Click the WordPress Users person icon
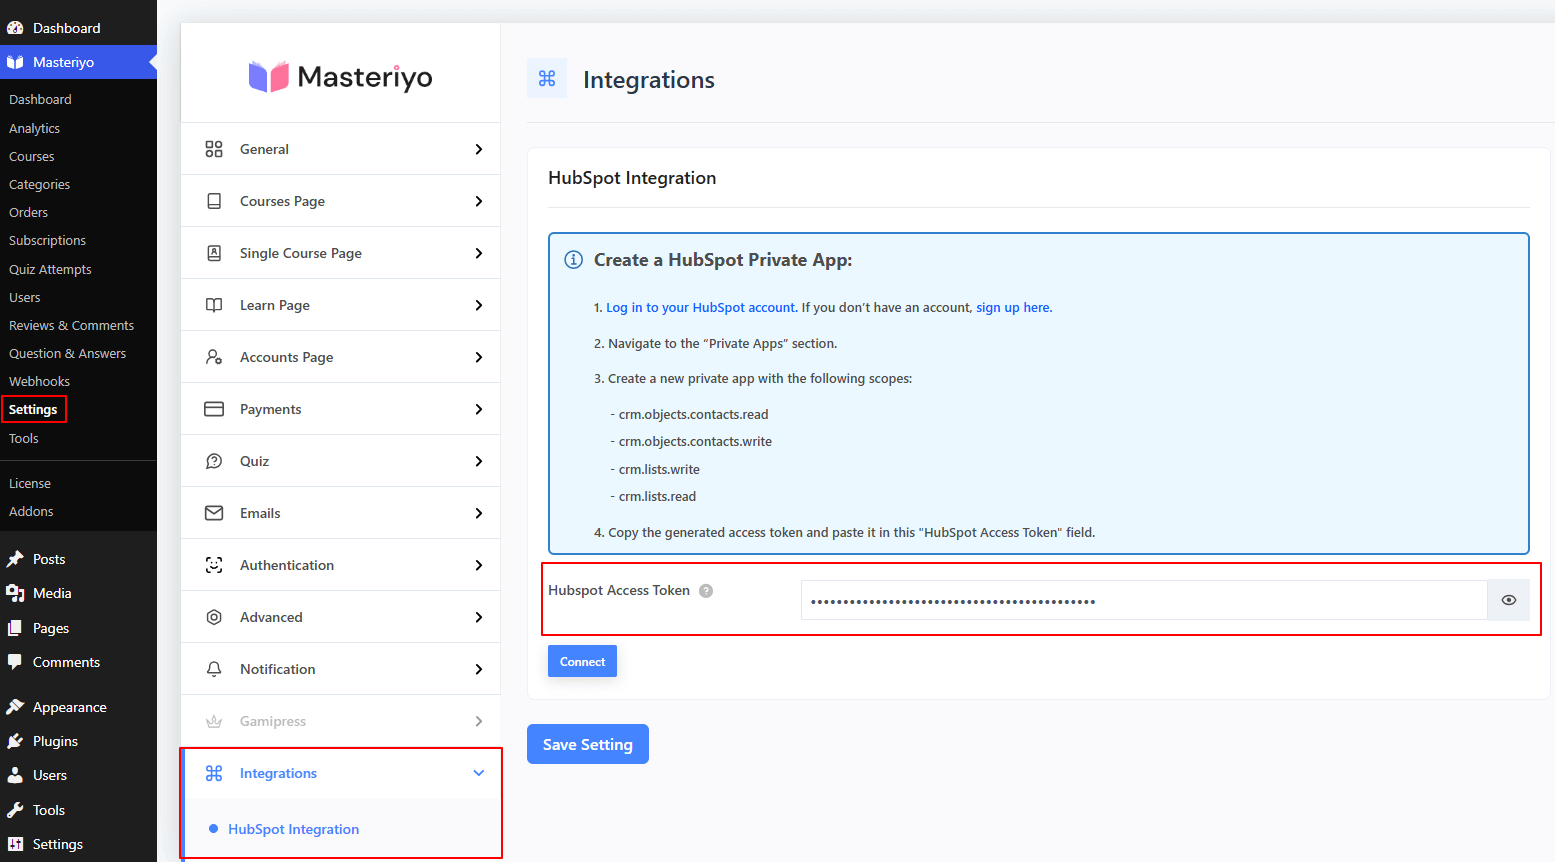Screen dimensions: 1555x862 pos(15,775)
